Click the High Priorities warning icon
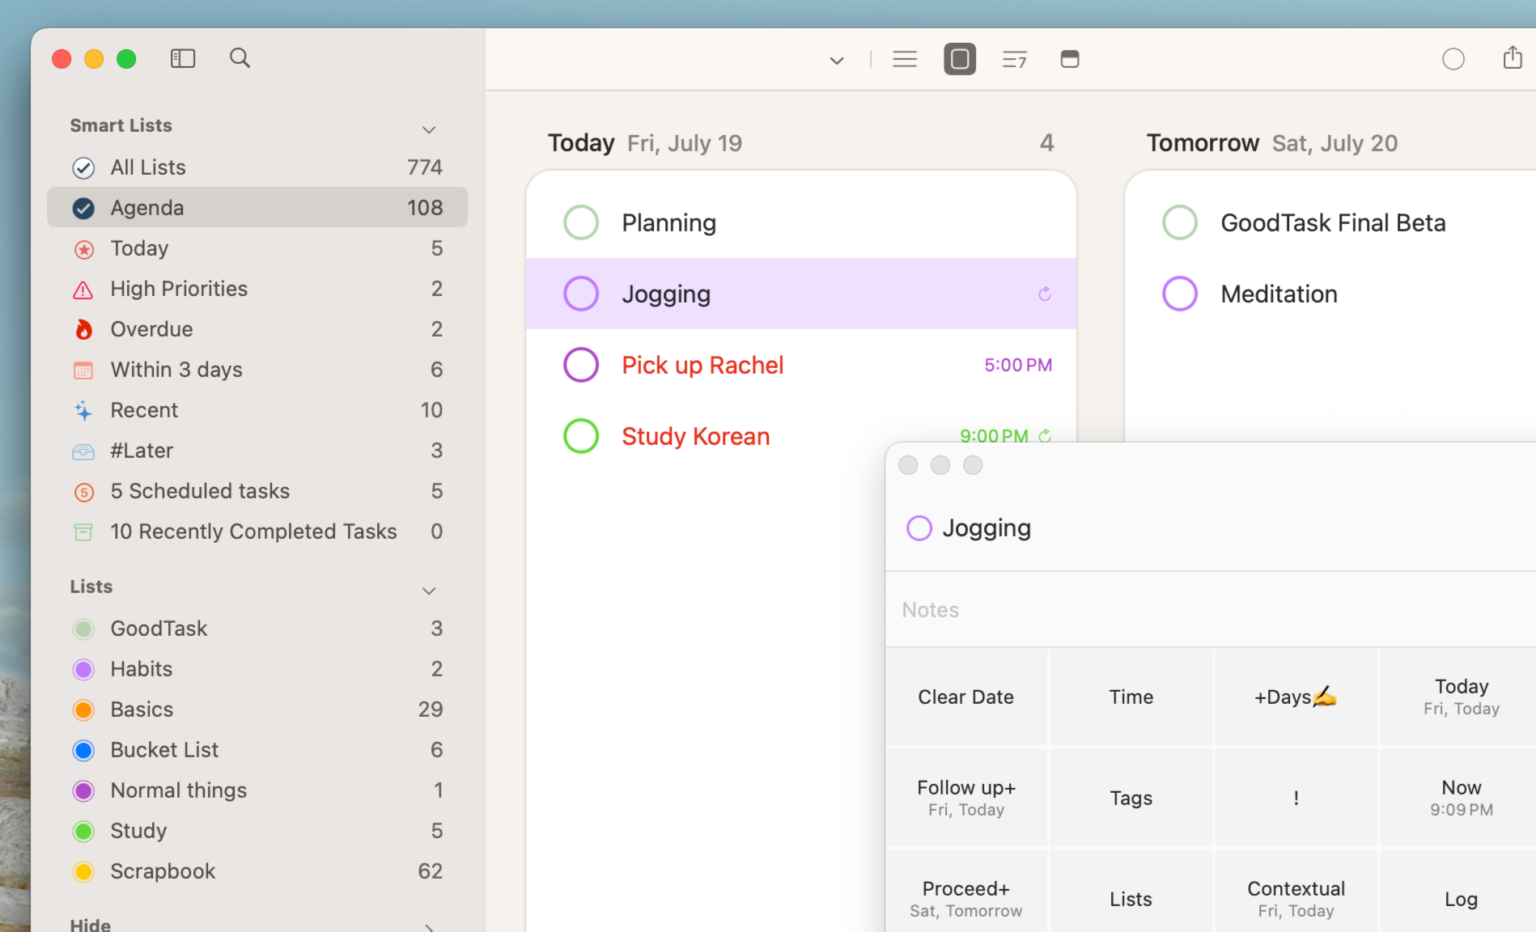The height and width of the screenshot is (932, 1536). click(x=84, y=289)
